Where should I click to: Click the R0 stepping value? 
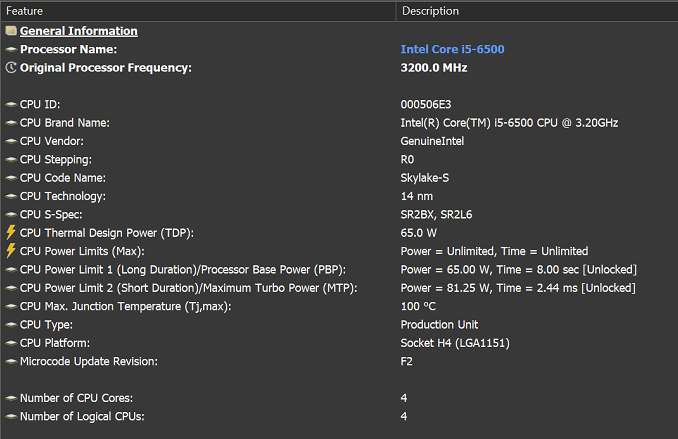click(407, 160)
